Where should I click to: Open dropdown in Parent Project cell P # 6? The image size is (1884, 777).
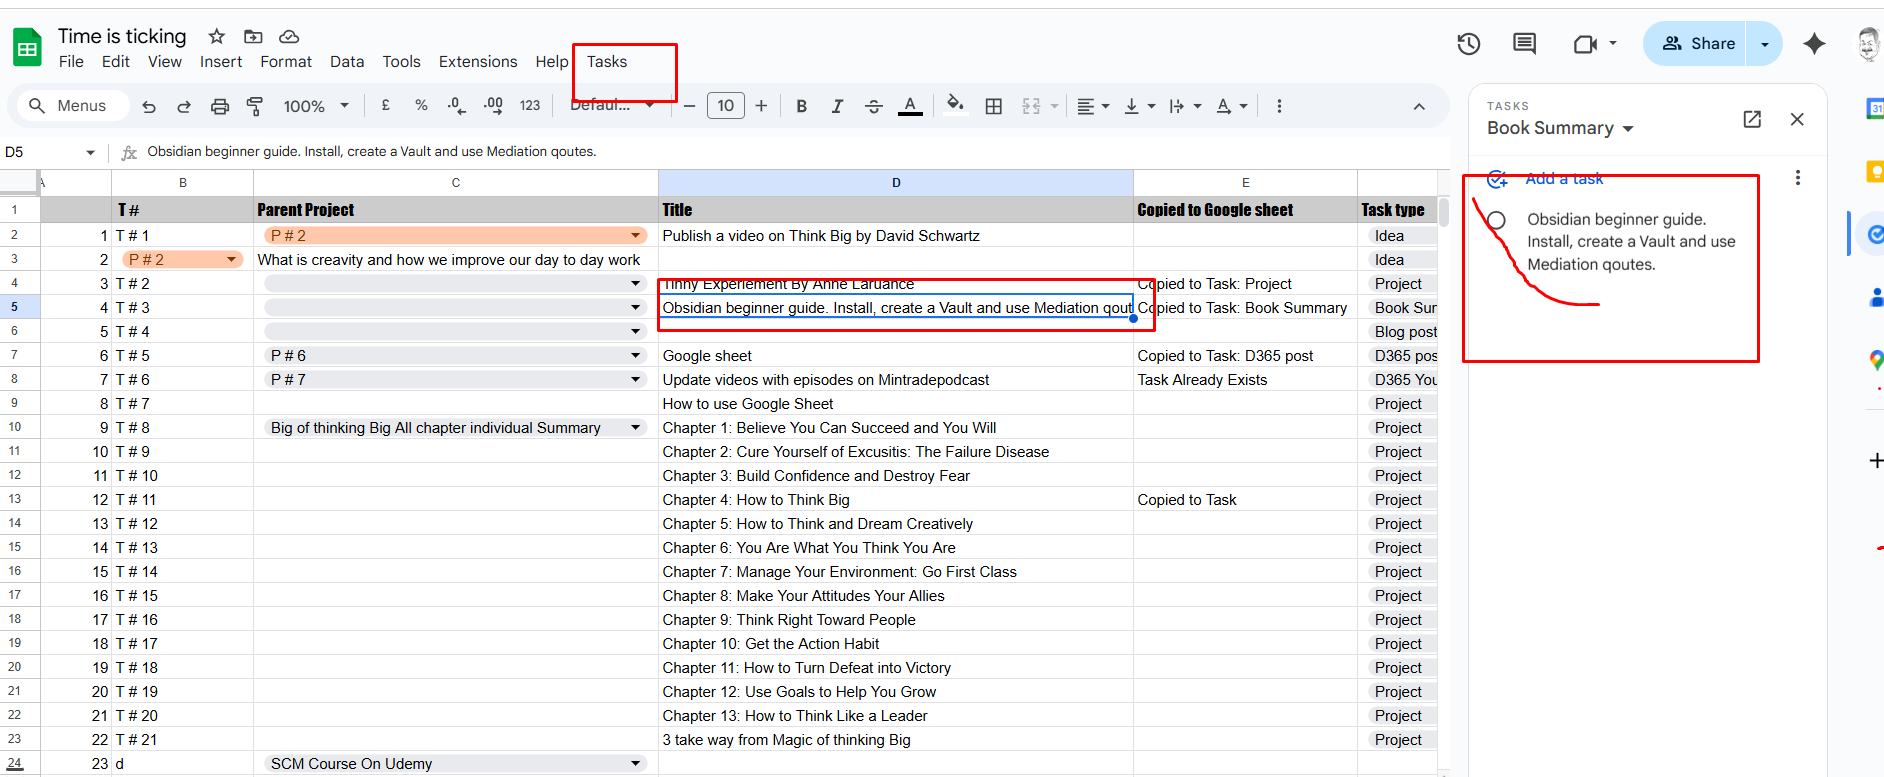(x=635, y=355)
